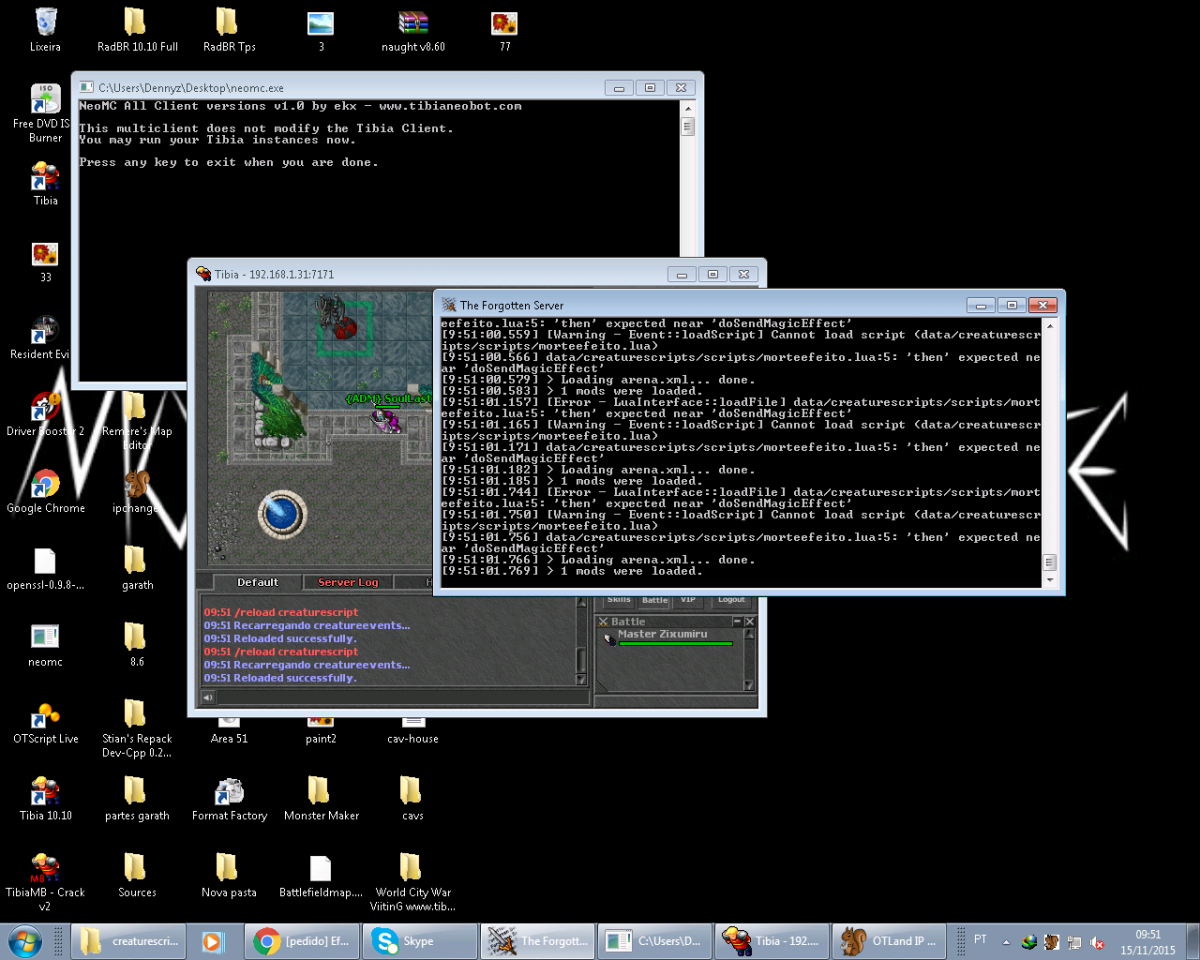Launch Resident Evil shortcut
This screenshot has width=1200, height=960.
40,337
